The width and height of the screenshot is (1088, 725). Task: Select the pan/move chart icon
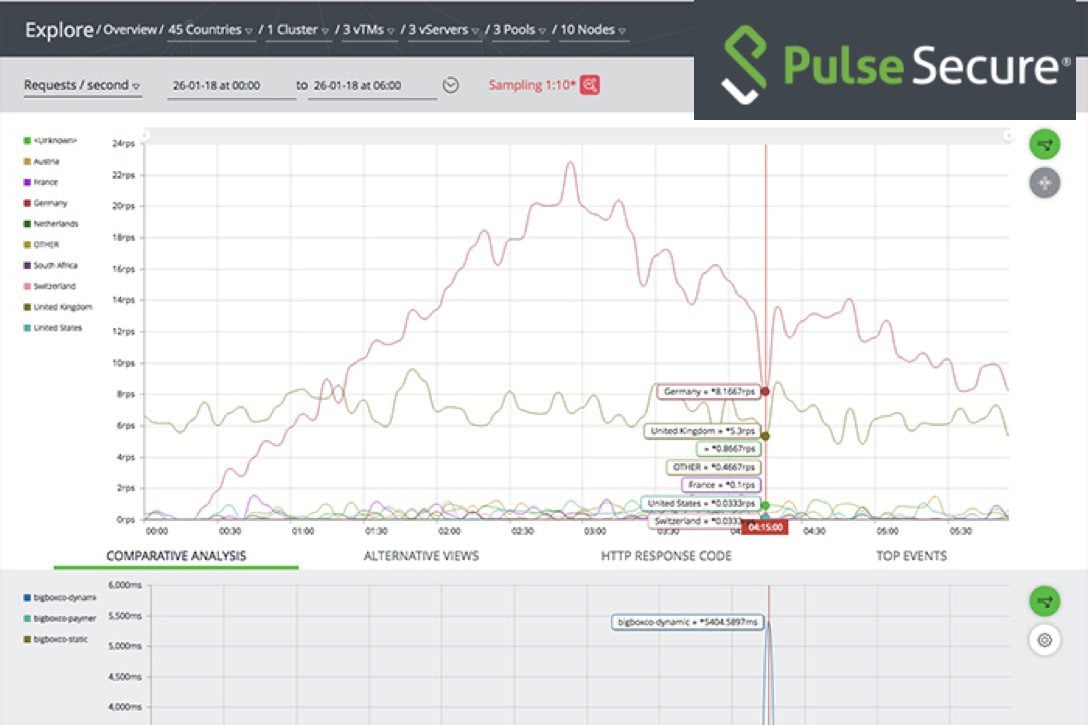(1044, 182)
